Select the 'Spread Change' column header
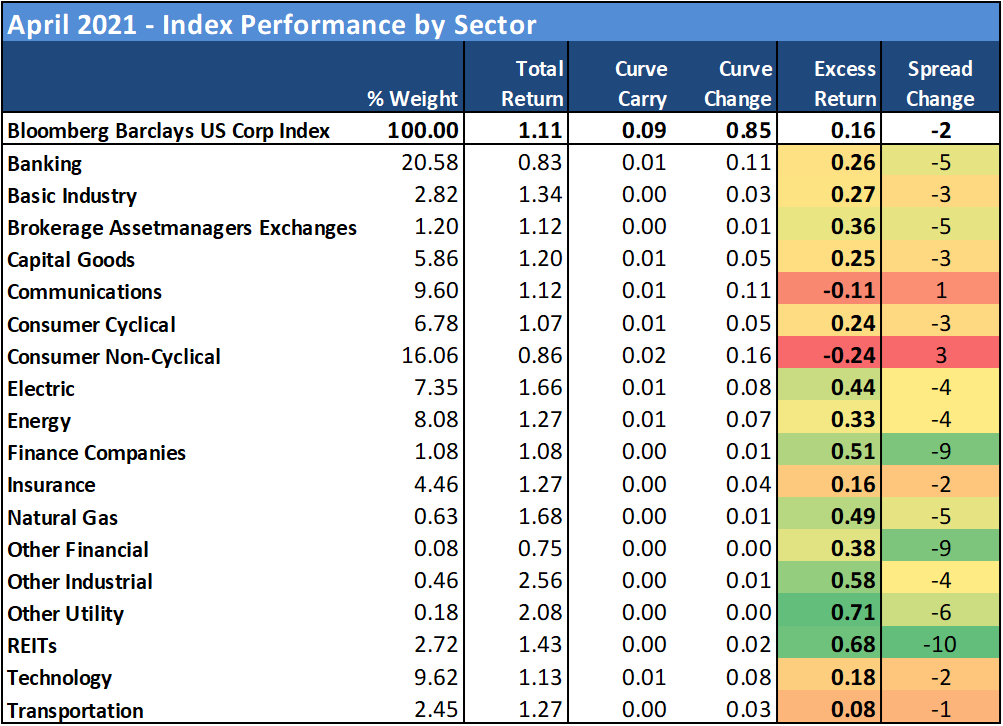The width and height of the screenshot is (1003, 726). coord(940,84)
